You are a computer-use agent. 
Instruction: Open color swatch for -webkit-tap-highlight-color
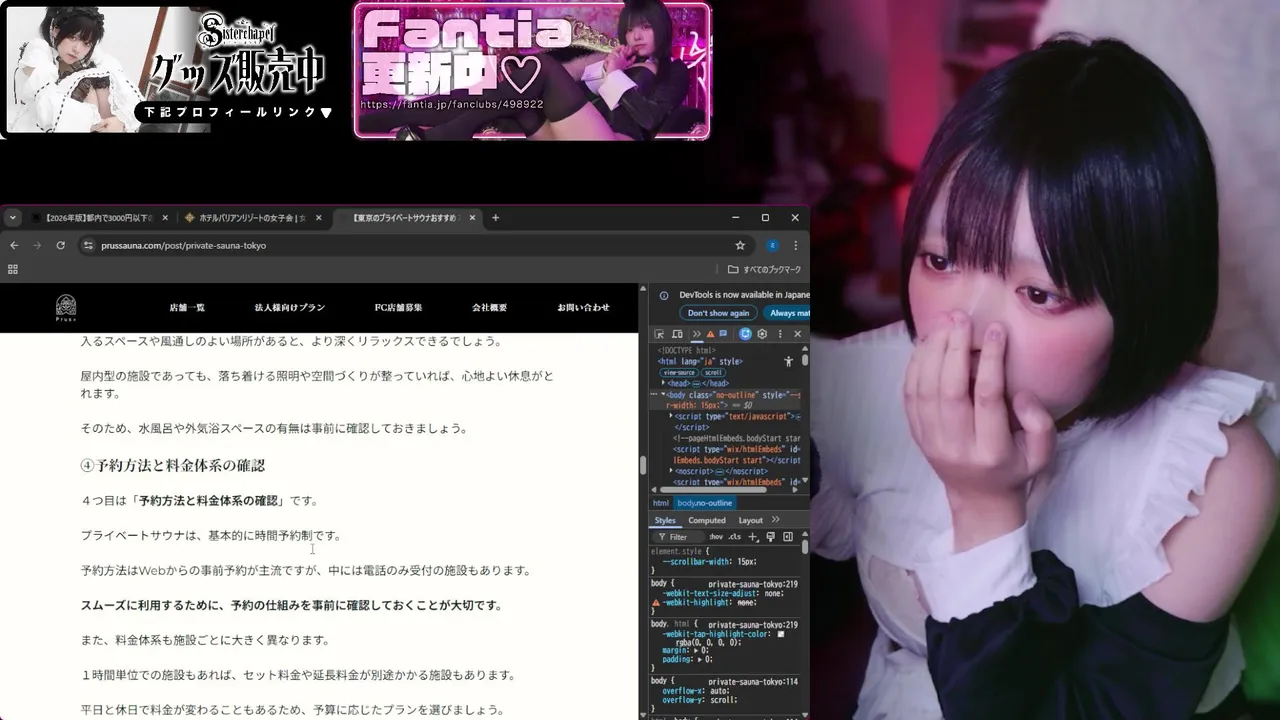pos(781,634)
